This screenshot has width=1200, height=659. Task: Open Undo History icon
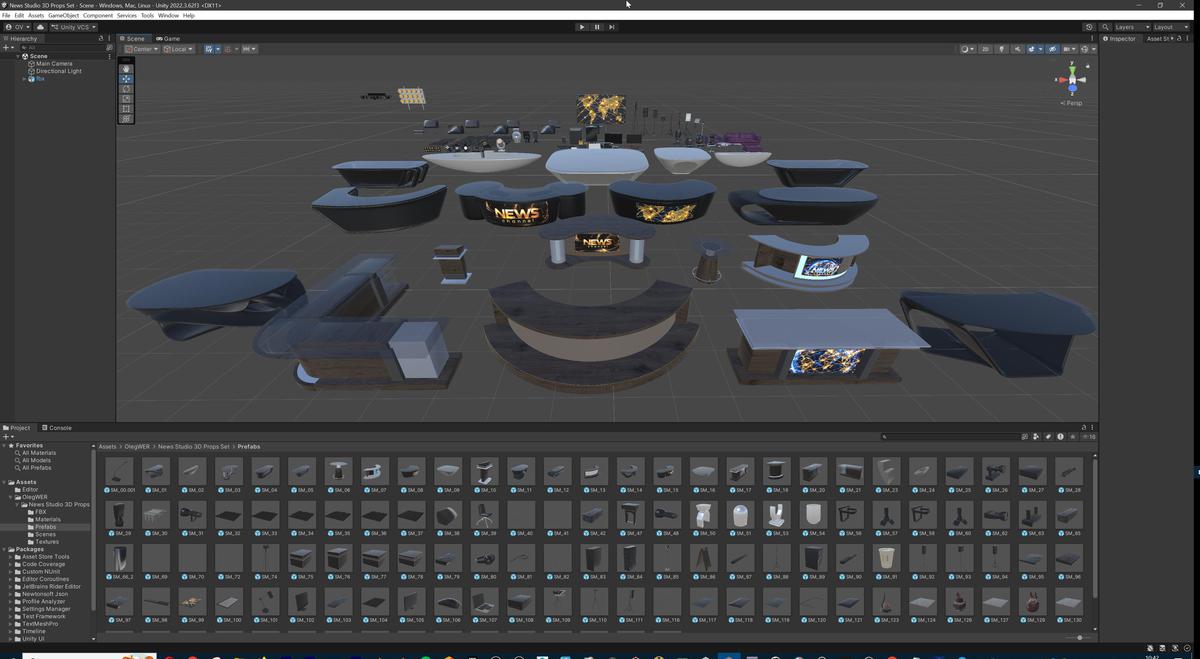click(x=1089, y=27)
